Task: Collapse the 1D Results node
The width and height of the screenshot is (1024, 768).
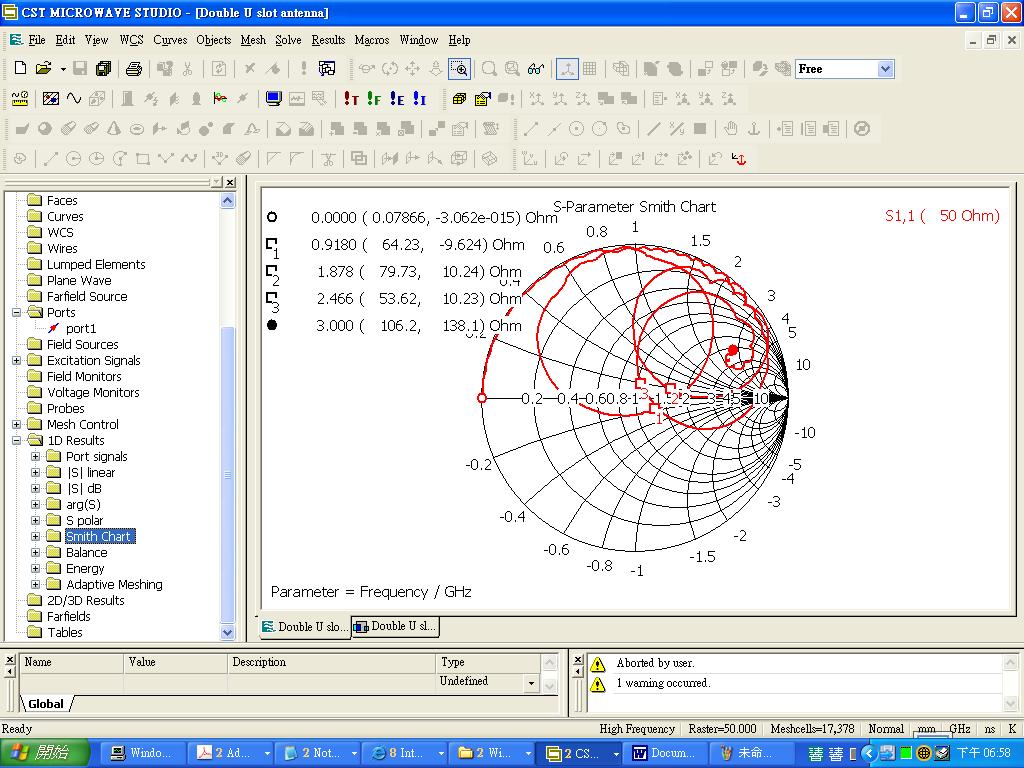Action: point(17,440)
